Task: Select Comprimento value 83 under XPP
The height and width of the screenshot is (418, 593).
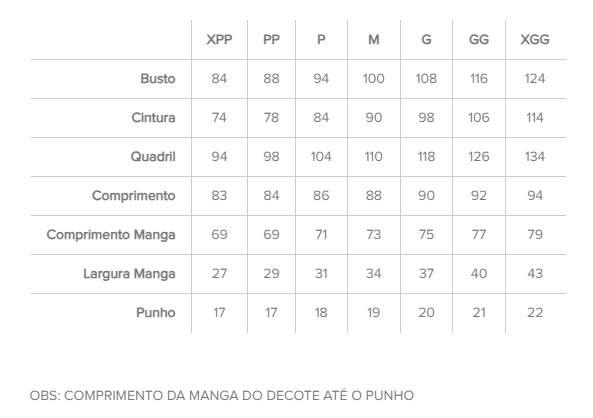Action: coord(219,196)
